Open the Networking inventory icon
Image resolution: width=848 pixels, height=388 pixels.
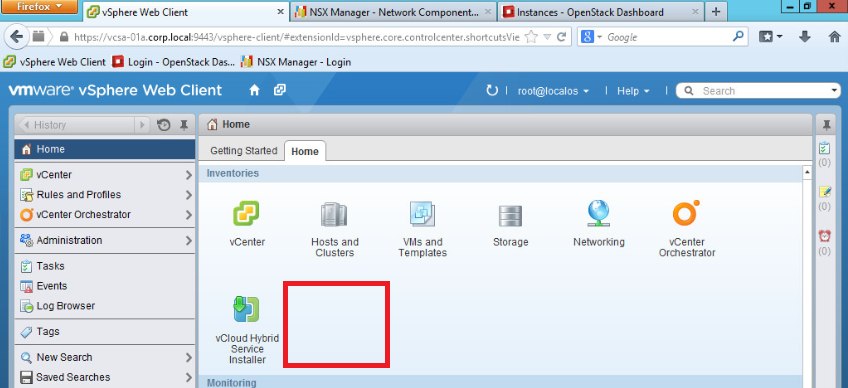598,213
